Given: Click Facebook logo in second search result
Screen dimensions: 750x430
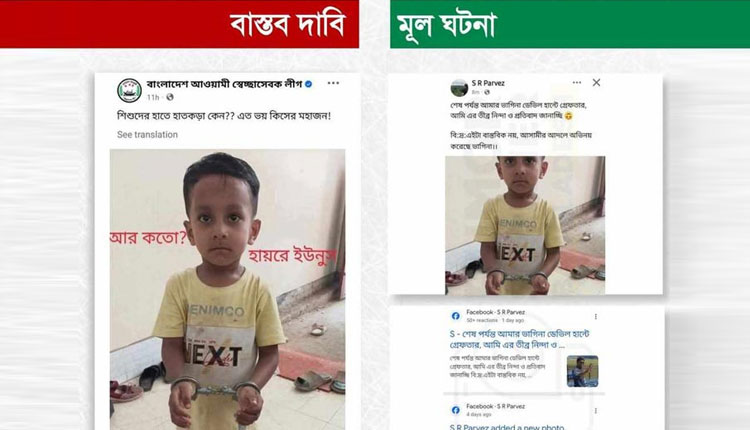Looking at the screenshot, I should pos(455,410).
